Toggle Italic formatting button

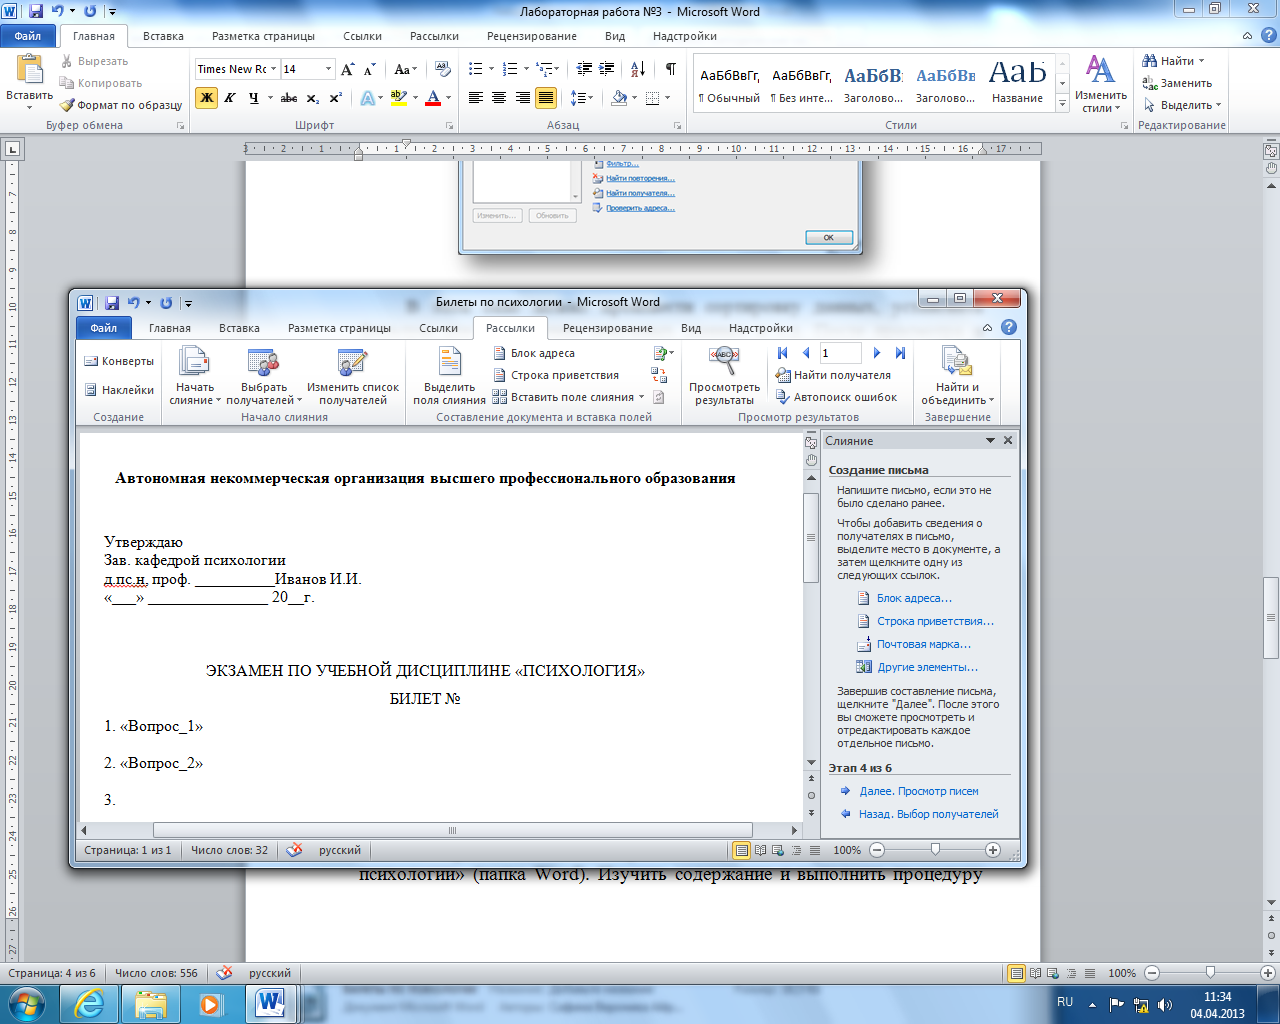(230, 98)
